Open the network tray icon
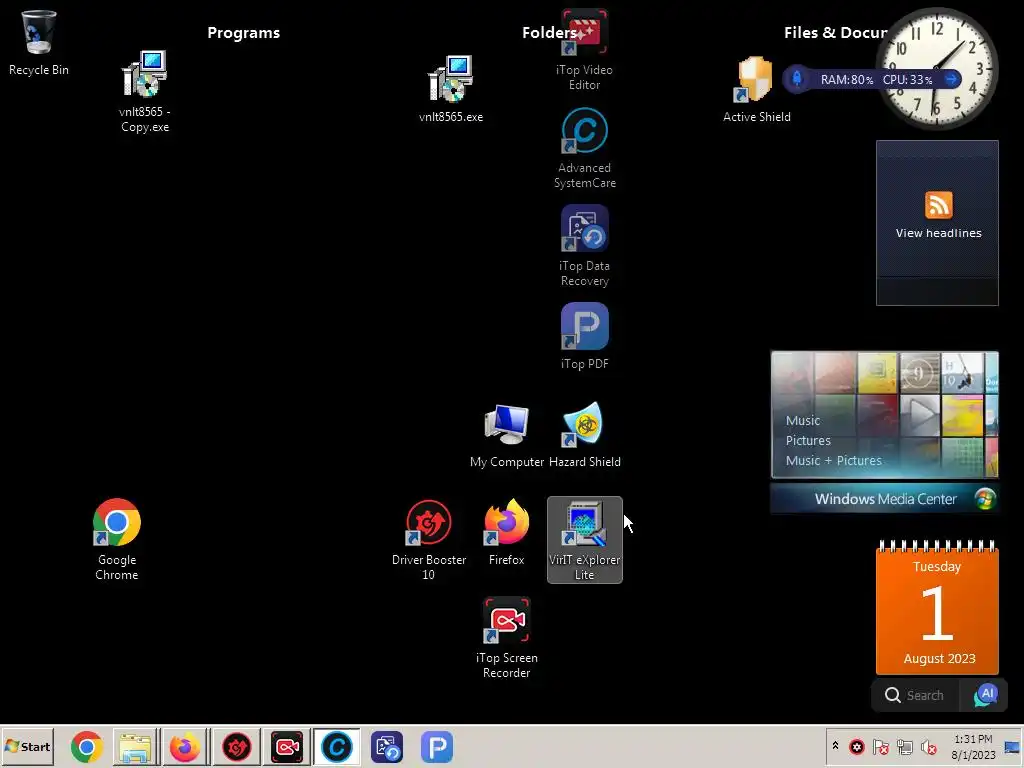Image resolution: width=1024 pixels, height=768 pixels. (904, 746)
